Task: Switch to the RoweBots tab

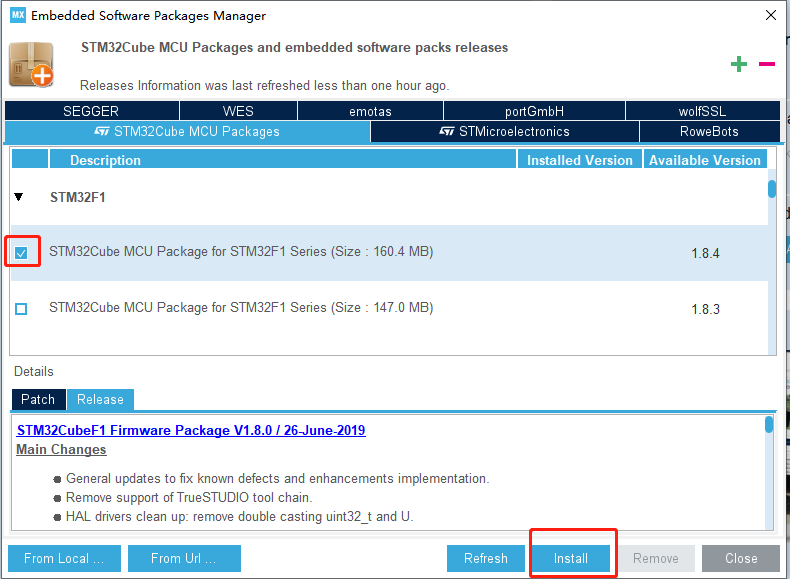Action: [709, 132]
